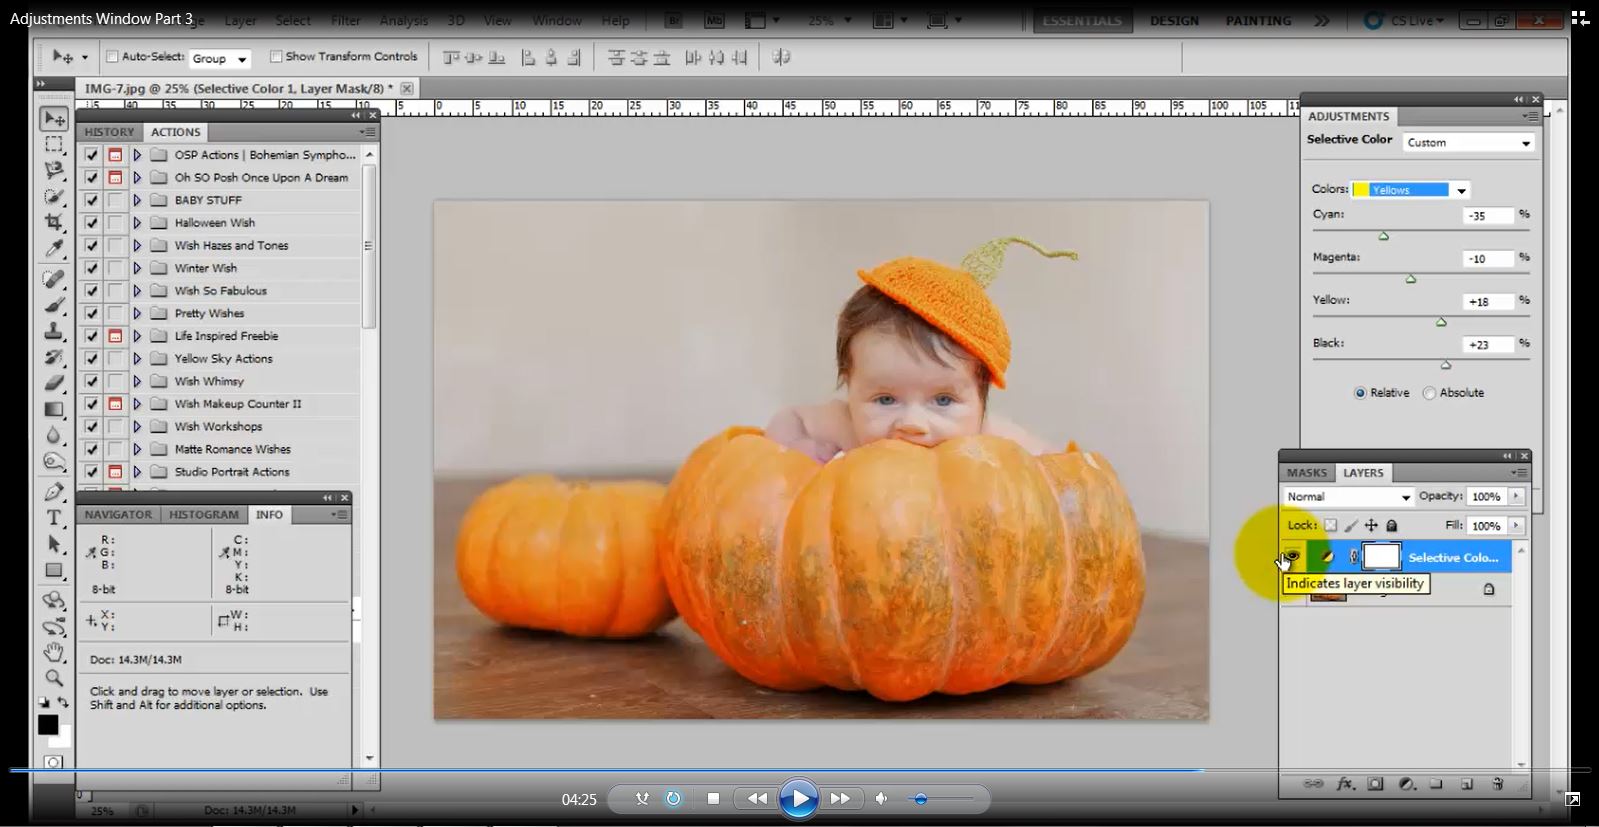Screen dimensions: 1599x827
Task: Open the Selective Color Custom preset dropdown
Action: click(x=1468, y=143)
